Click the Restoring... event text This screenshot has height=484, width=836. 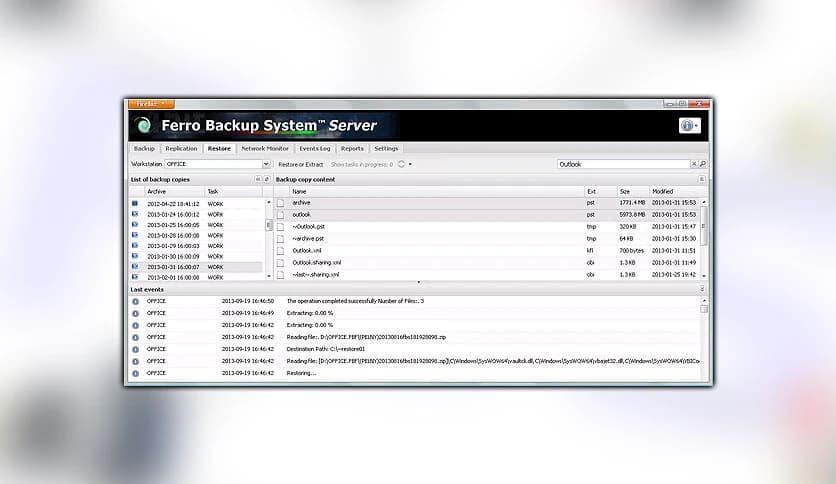pyautogui.click(x=301, y=374)
